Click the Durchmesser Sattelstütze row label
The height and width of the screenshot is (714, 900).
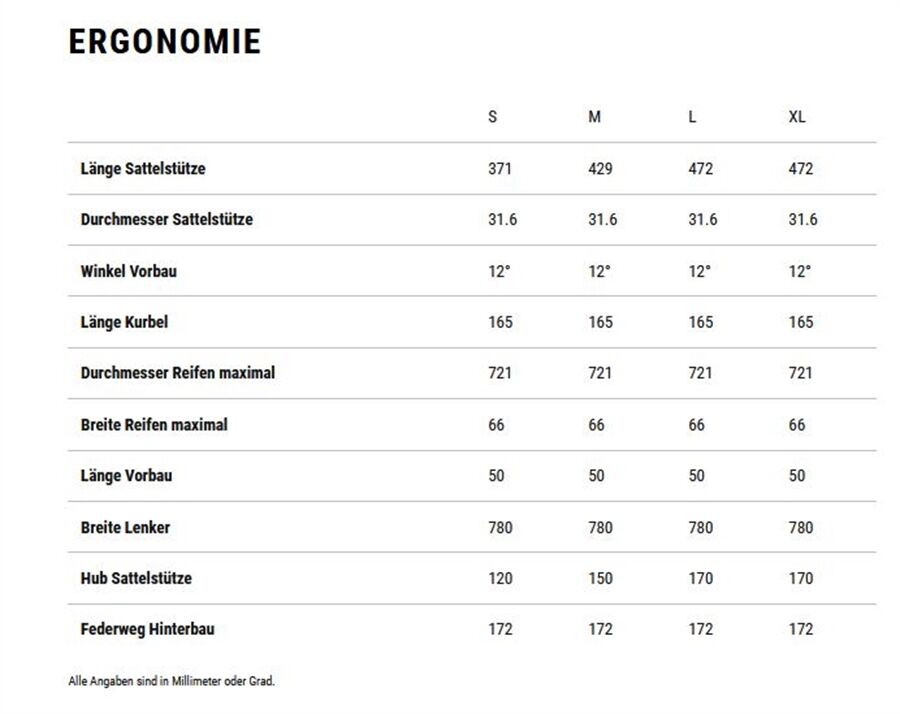point(166,219)
